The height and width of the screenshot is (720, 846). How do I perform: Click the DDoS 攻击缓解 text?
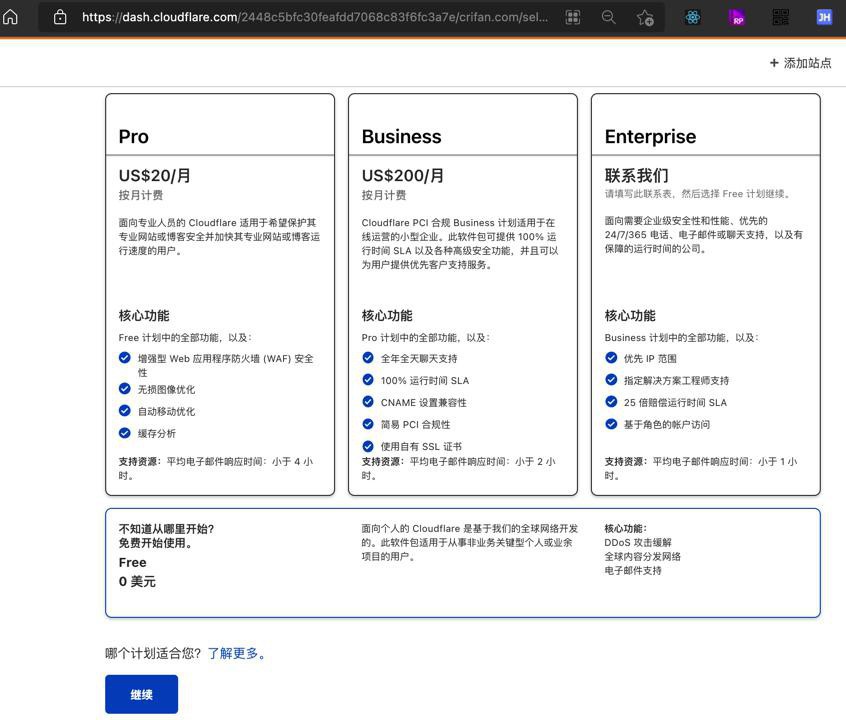[x=638, y=542]
